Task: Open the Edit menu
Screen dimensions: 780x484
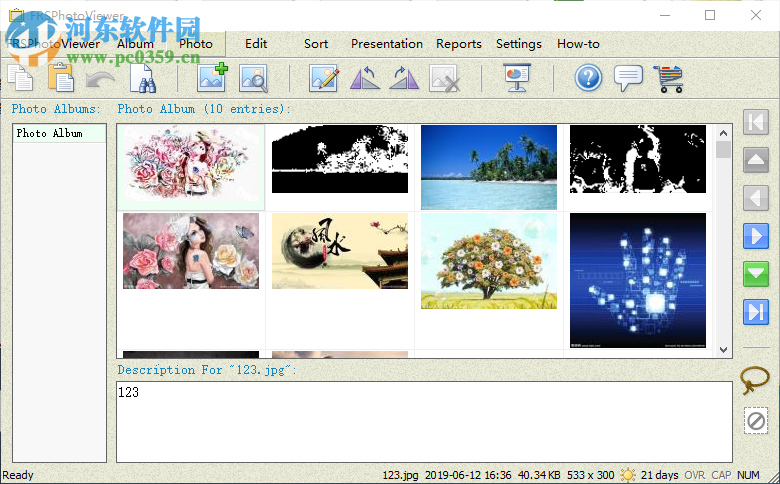Action: tap(256, 44)
